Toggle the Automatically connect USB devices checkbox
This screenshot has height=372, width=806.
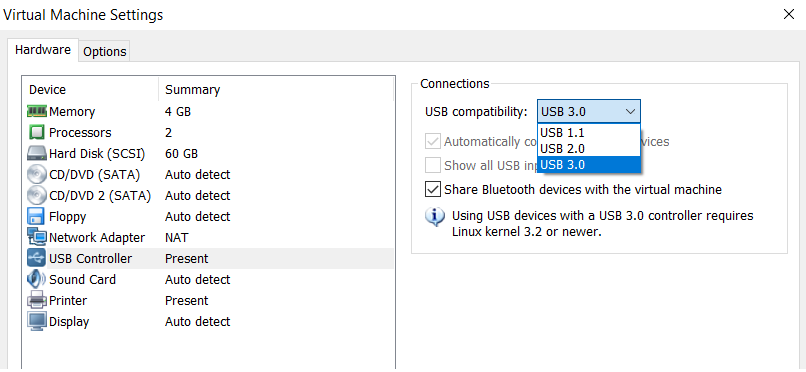(433, 141)
